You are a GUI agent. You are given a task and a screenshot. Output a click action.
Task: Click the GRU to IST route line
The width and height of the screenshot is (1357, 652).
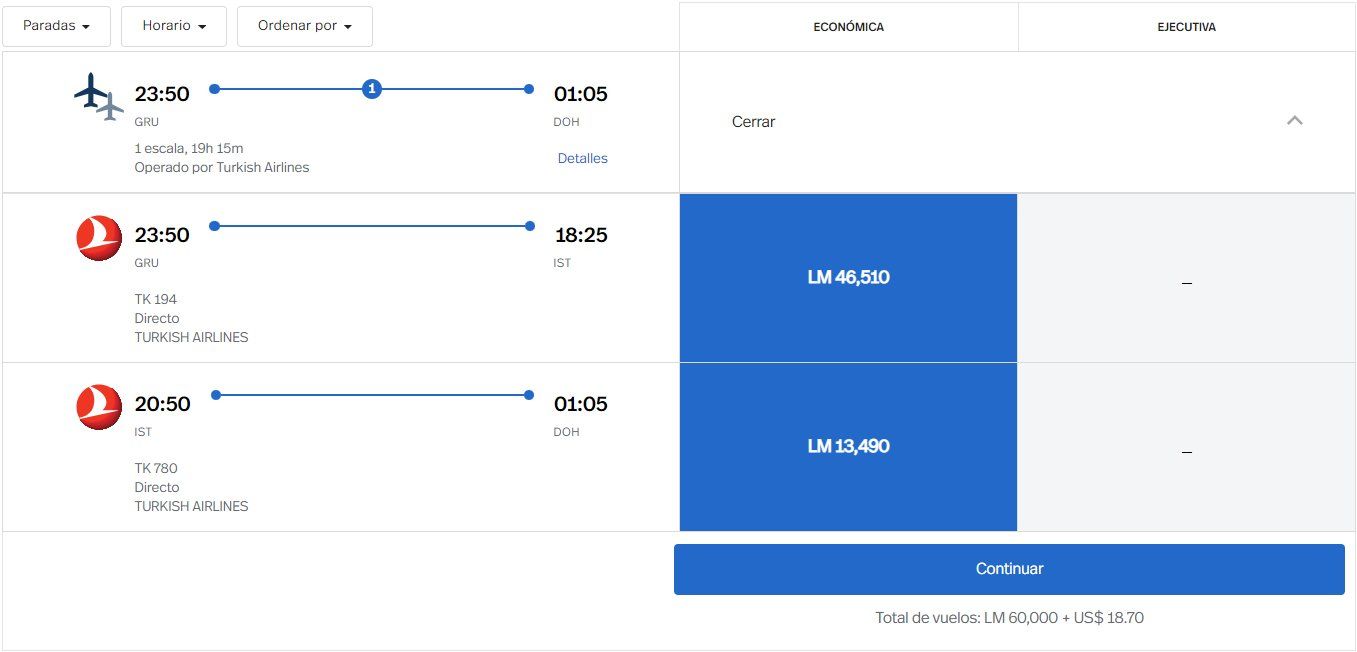pos(371,226)
